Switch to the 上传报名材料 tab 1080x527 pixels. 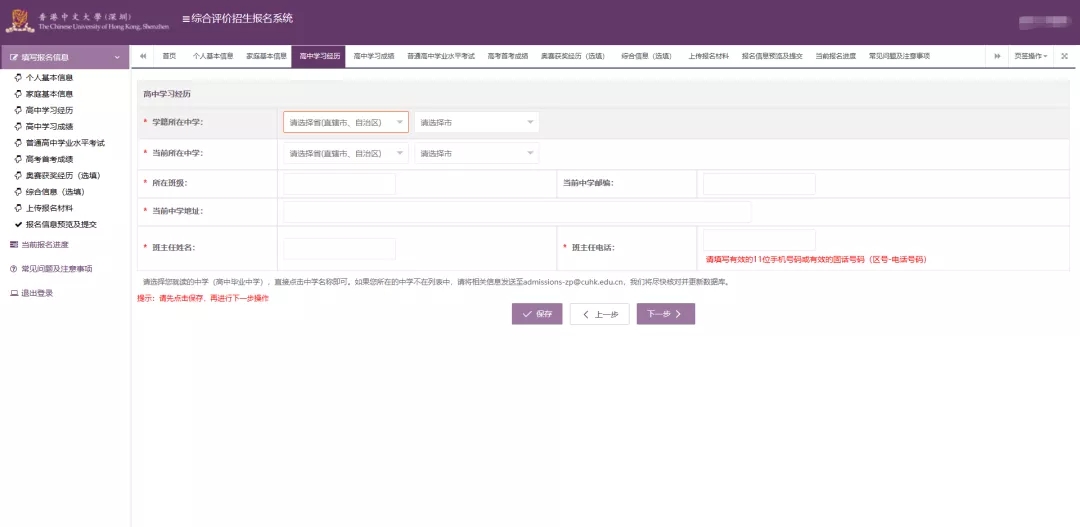tap(708, 56)
